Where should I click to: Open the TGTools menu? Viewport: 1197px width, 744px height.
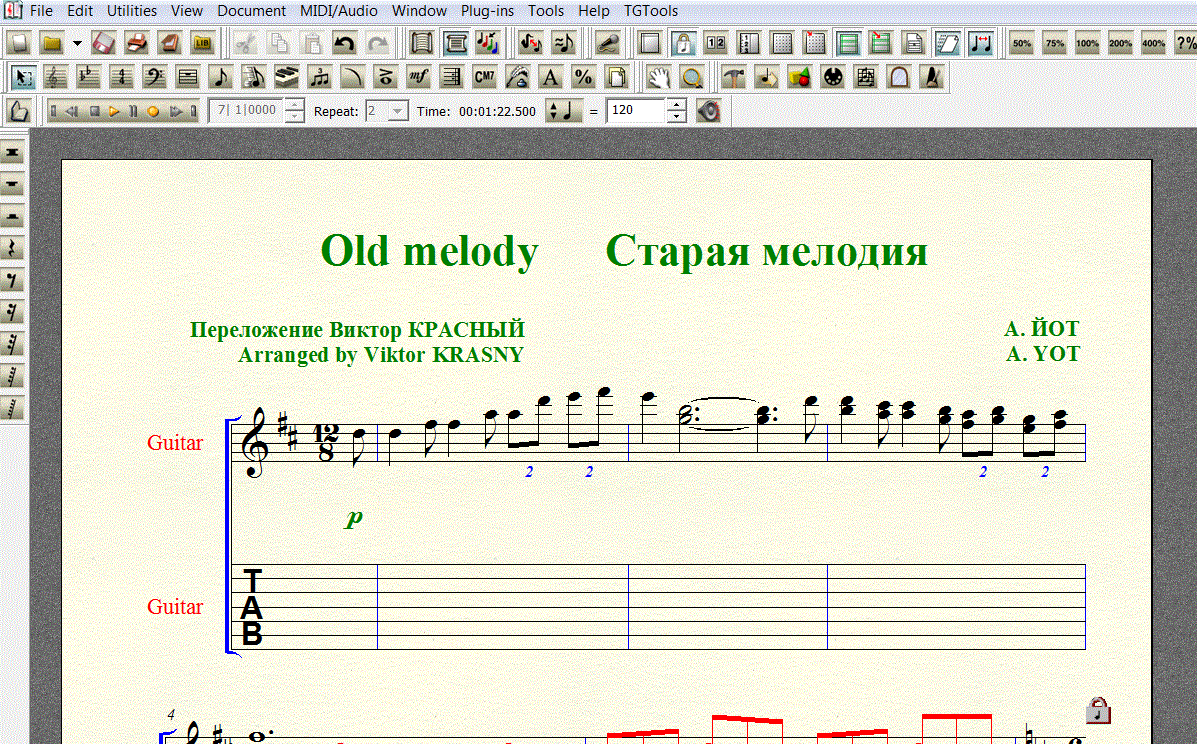pyautogui.click(x=651, y=11)
